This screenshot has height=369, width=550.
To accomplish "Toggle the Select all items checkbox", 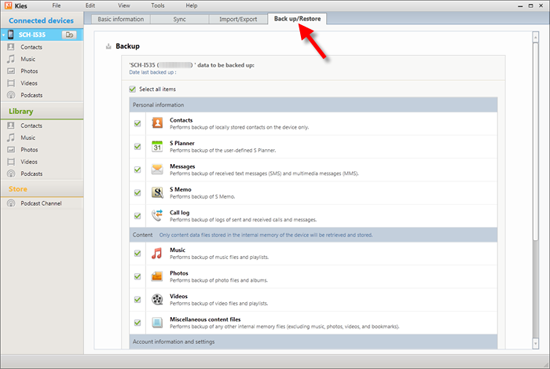I will click(x=132, y=89).
